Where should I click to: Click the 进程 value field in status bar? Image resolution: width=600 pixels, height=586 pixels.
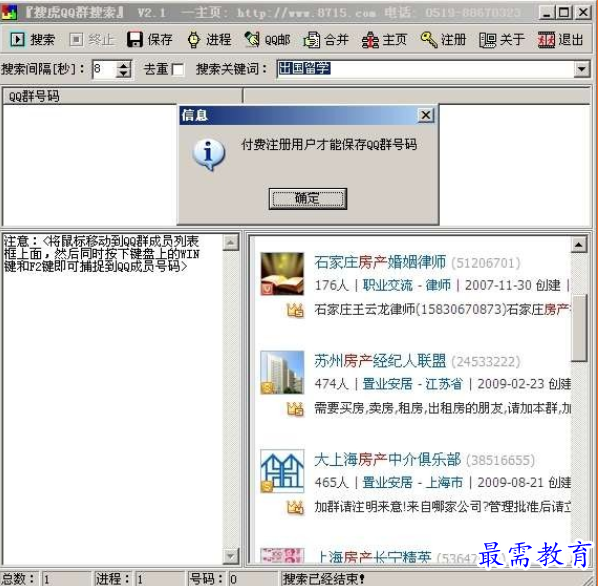click(x=160, y=579)
